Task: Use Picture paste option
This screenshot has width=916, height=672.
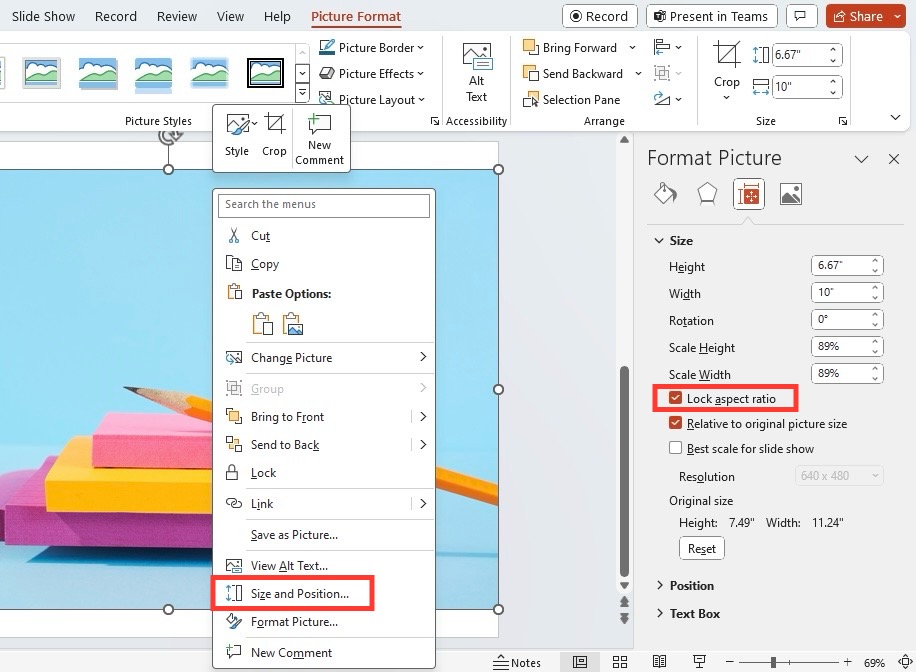Action: coord(293,323)
